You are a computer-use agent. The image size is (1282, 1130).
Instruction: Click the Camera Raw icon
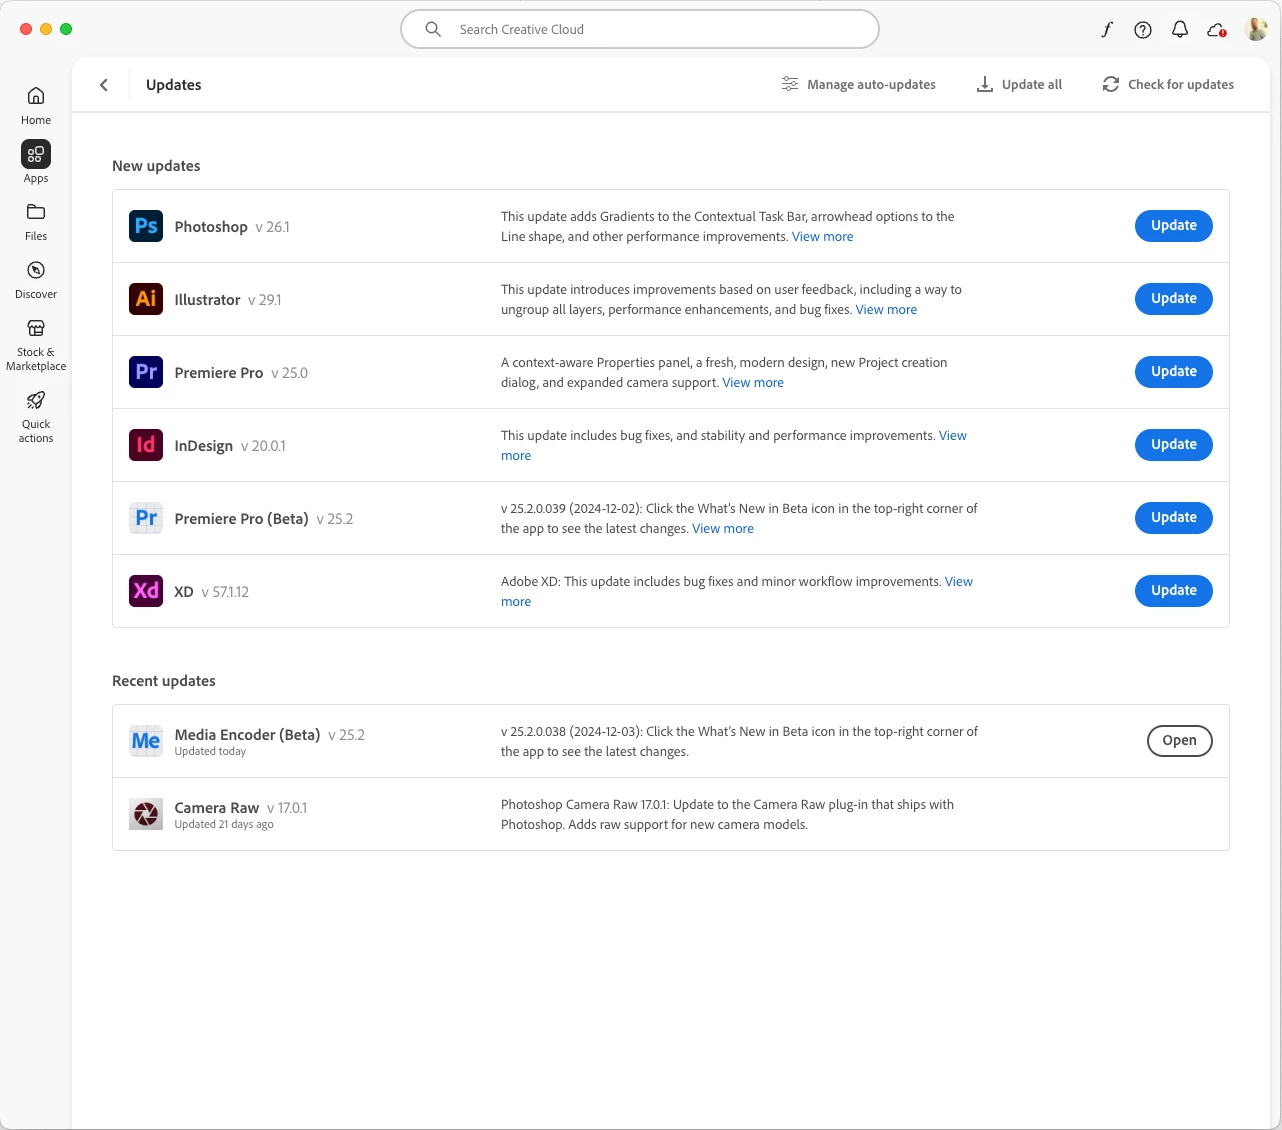tap(146, 814)
